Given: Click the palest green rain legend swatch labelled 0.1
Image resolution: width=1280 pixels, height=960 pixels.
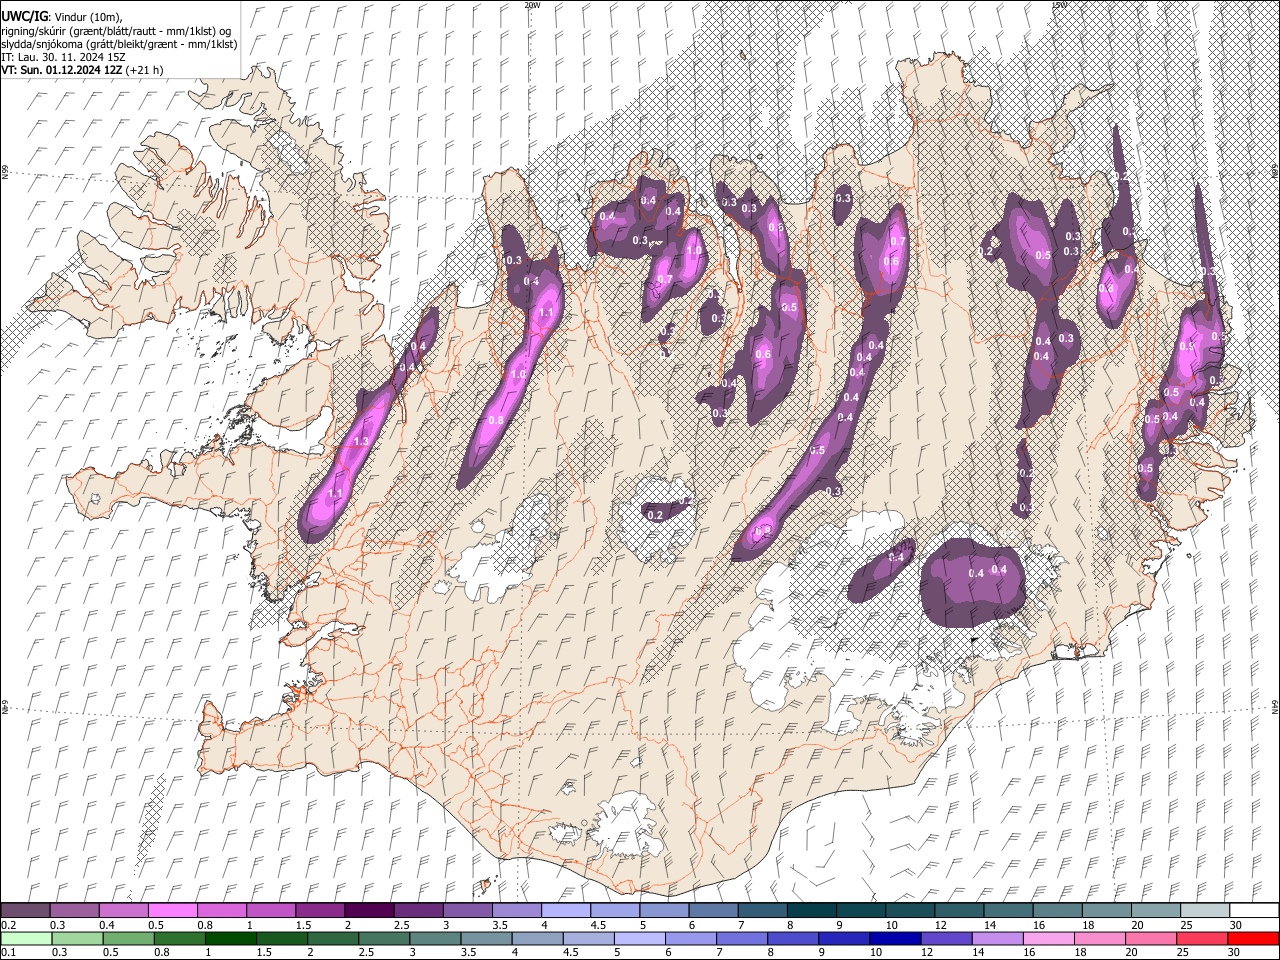Looking at the screenshot, I should (27, 938).
